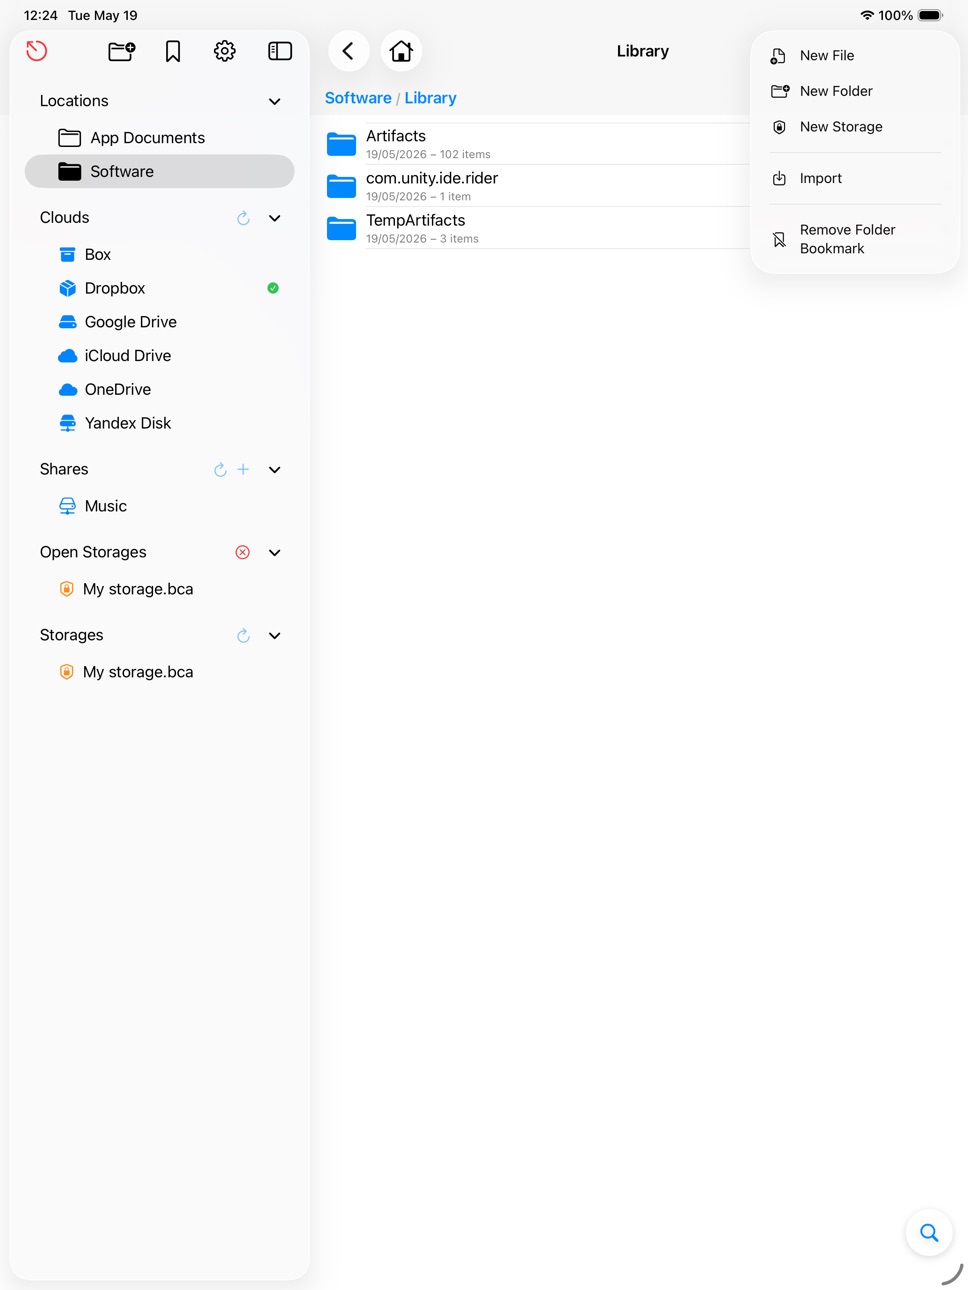Go back with the chevron button
The width and height of the screenshot is (968, 1290).
[x=348, y=51]
